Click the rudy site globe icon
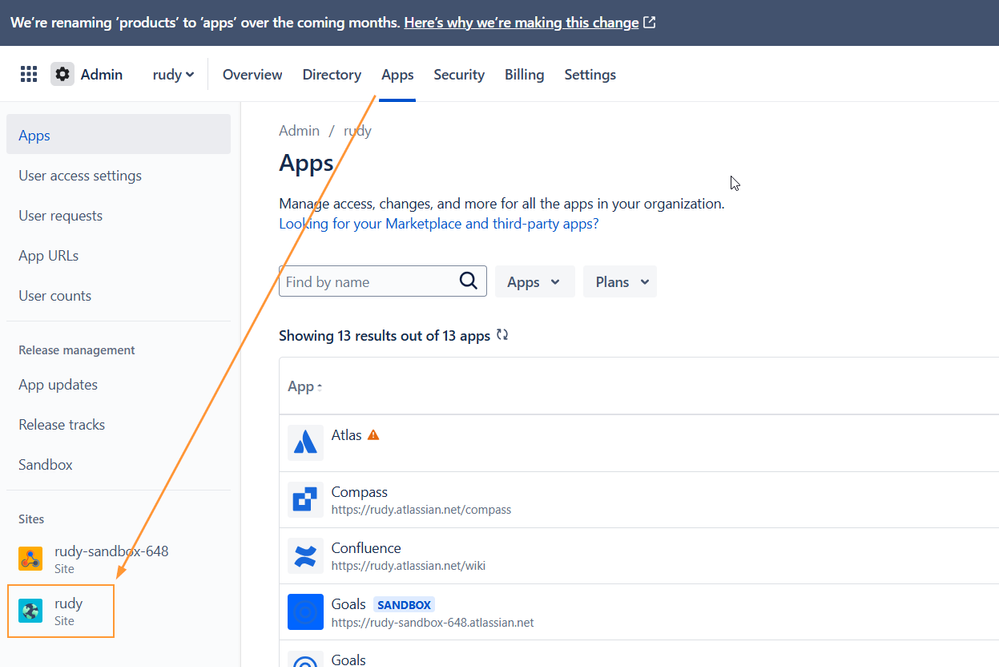 pos(31,611)
